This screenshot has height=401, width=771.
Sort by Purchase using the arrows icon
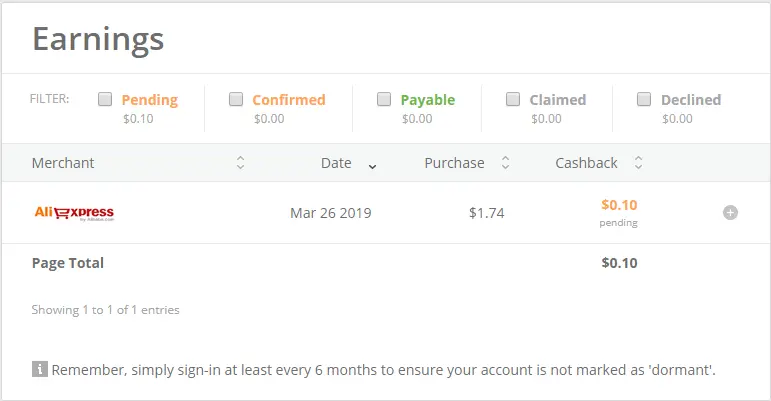tap(505, 163)
